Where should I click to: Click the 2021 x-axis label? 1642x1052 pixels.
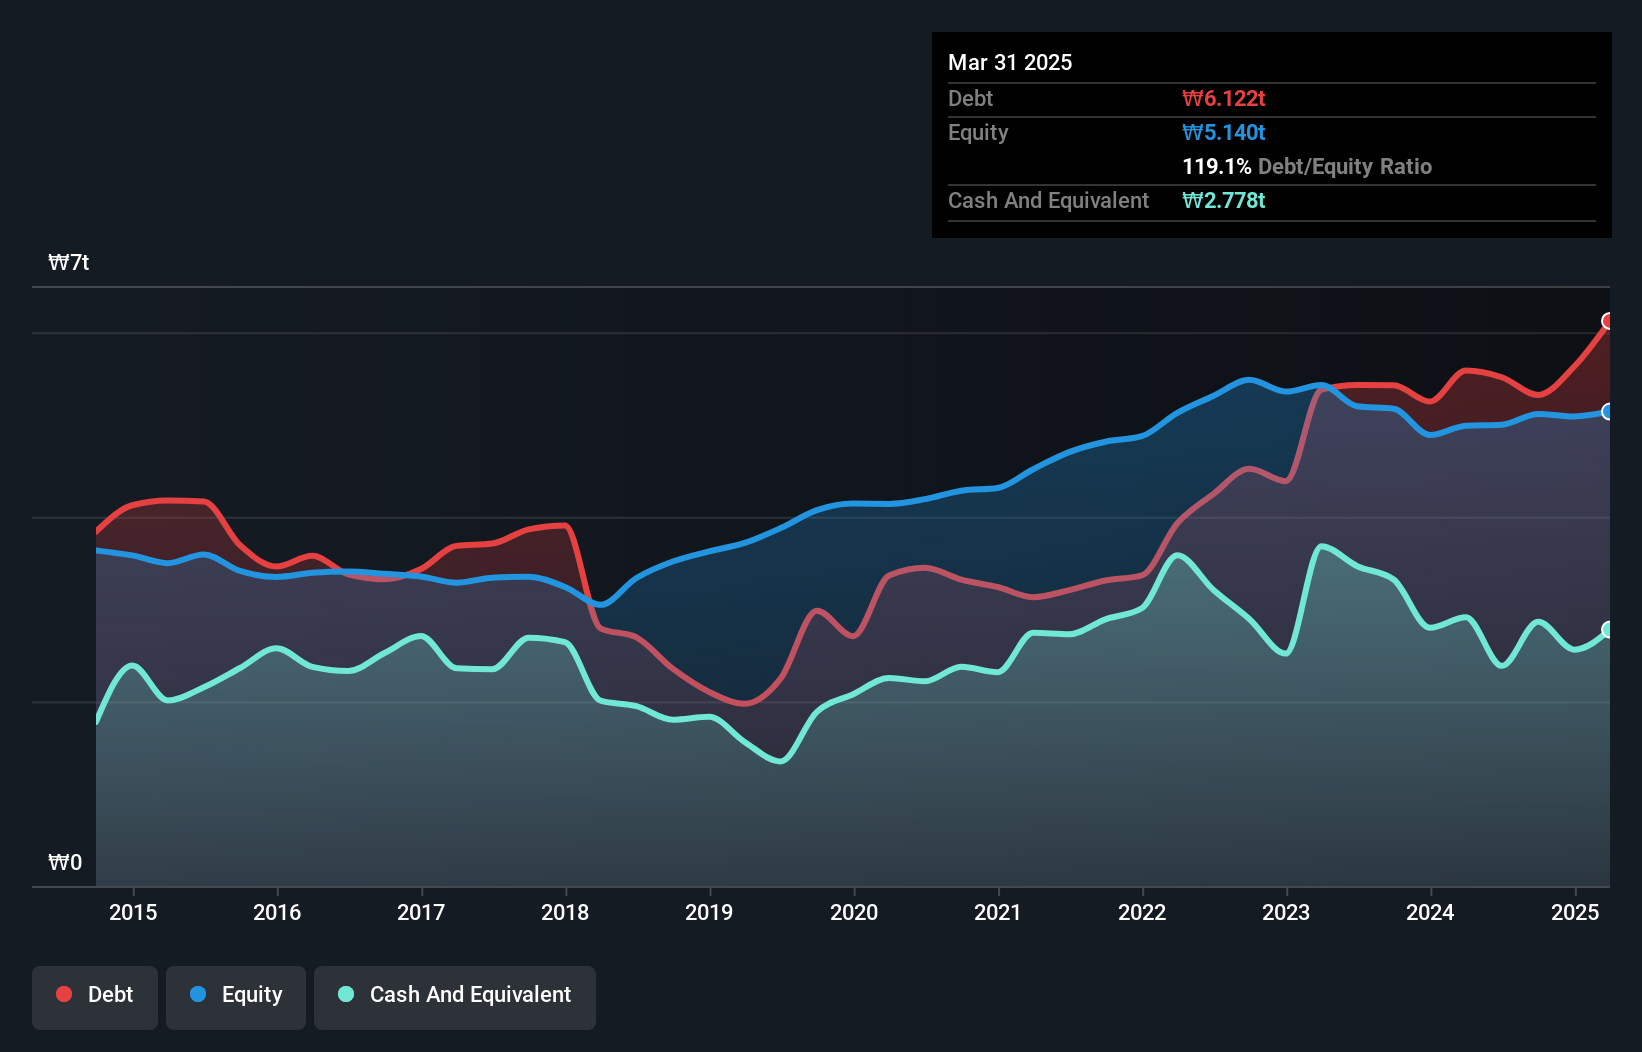(998, 912)
